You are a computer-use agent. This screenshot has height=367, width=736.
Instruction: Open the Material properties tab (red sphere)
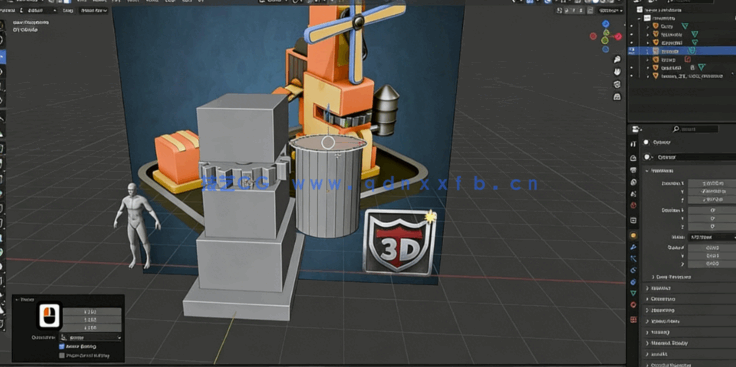pyautogui.click(x=633, y=305)
